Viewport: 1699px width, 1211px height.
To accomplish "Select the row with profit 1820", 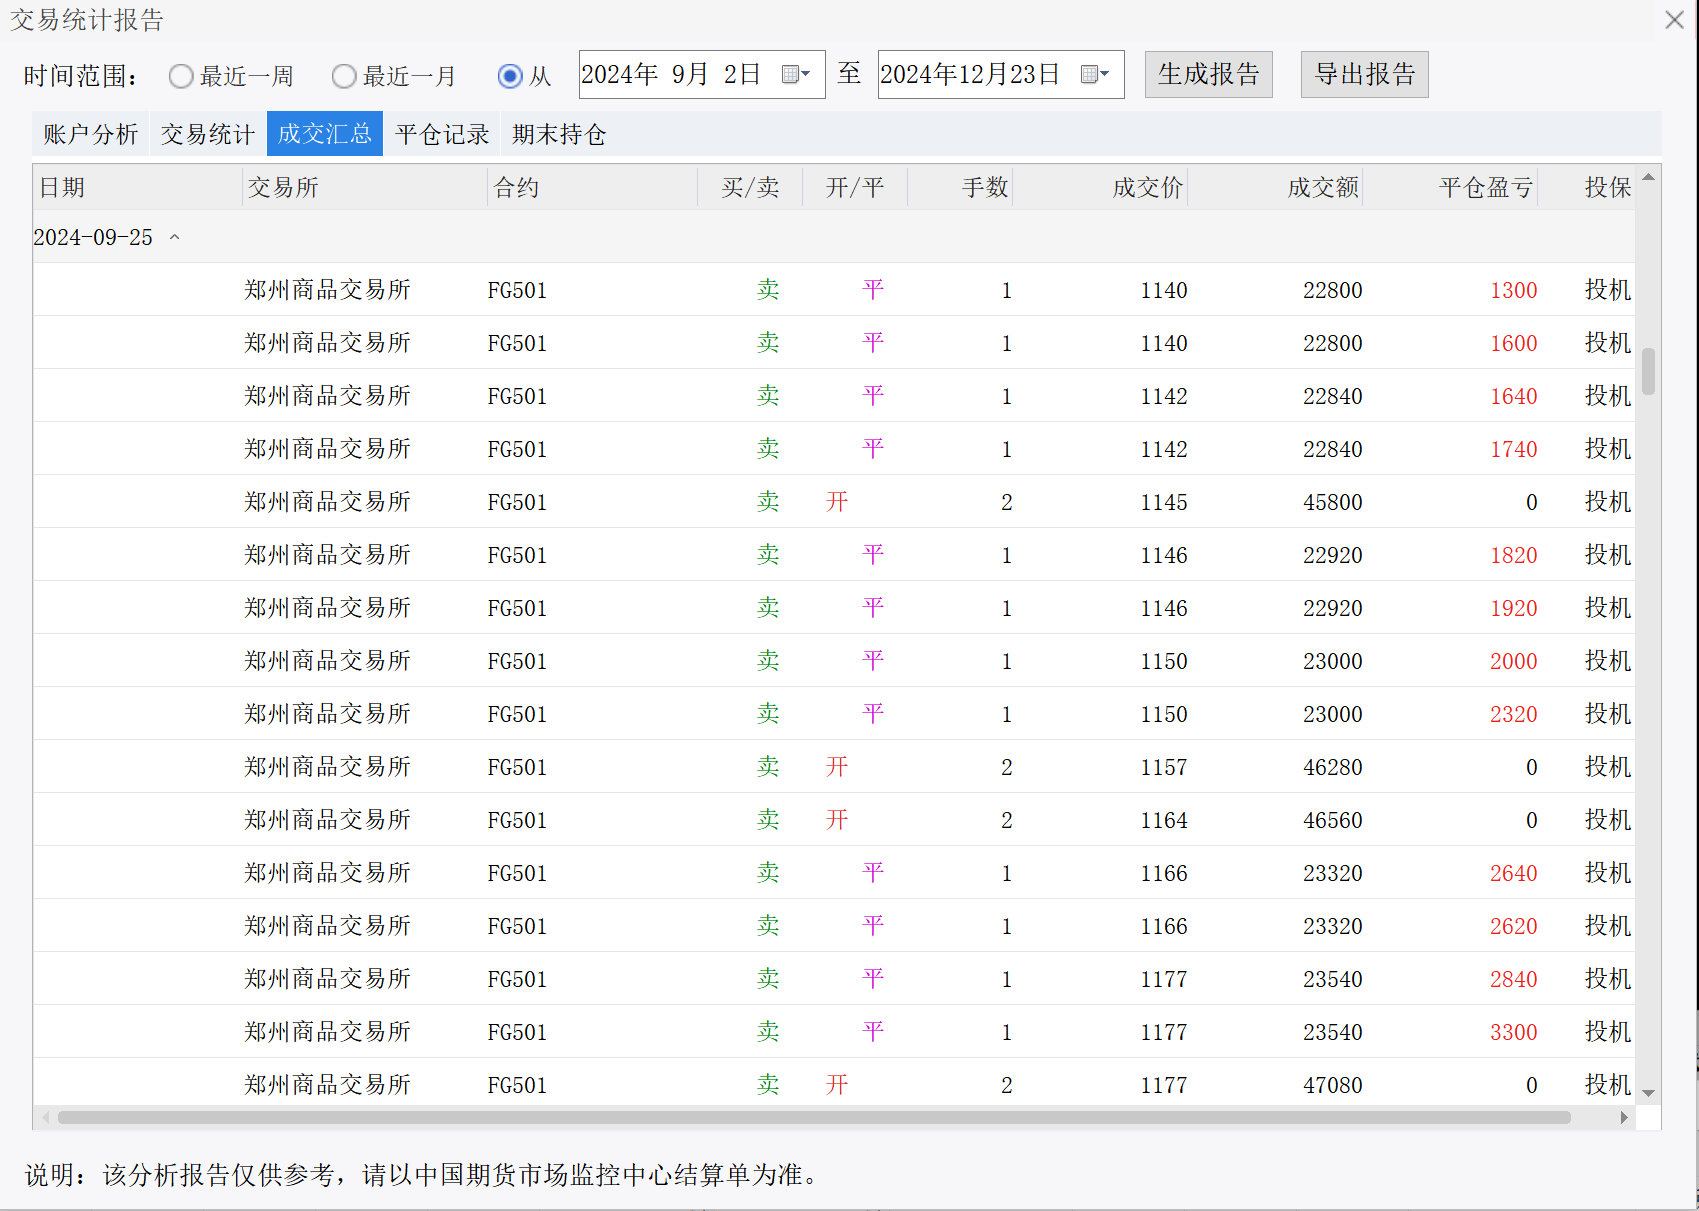I will click(x=834, y=555).
